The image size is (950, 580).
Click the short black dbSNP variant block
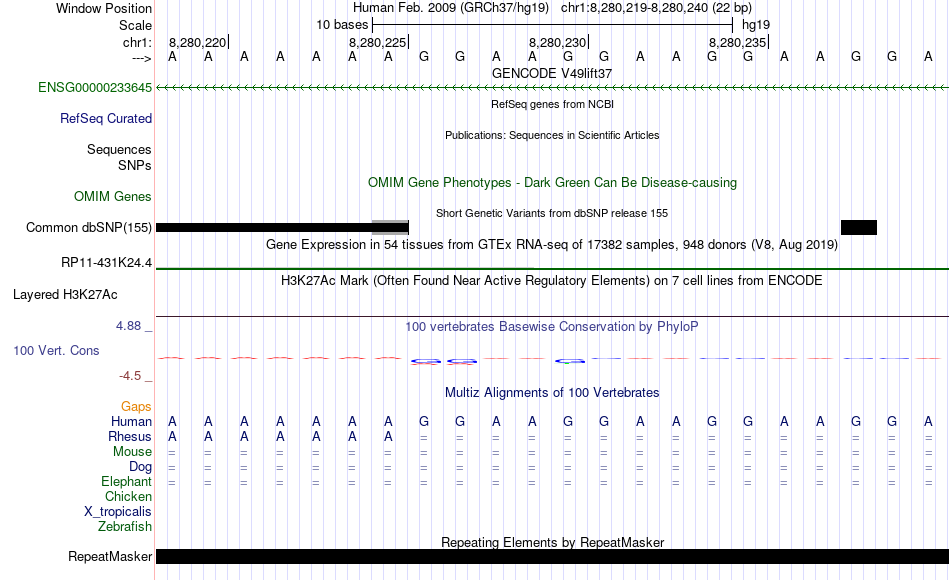(x=859, y=227)
